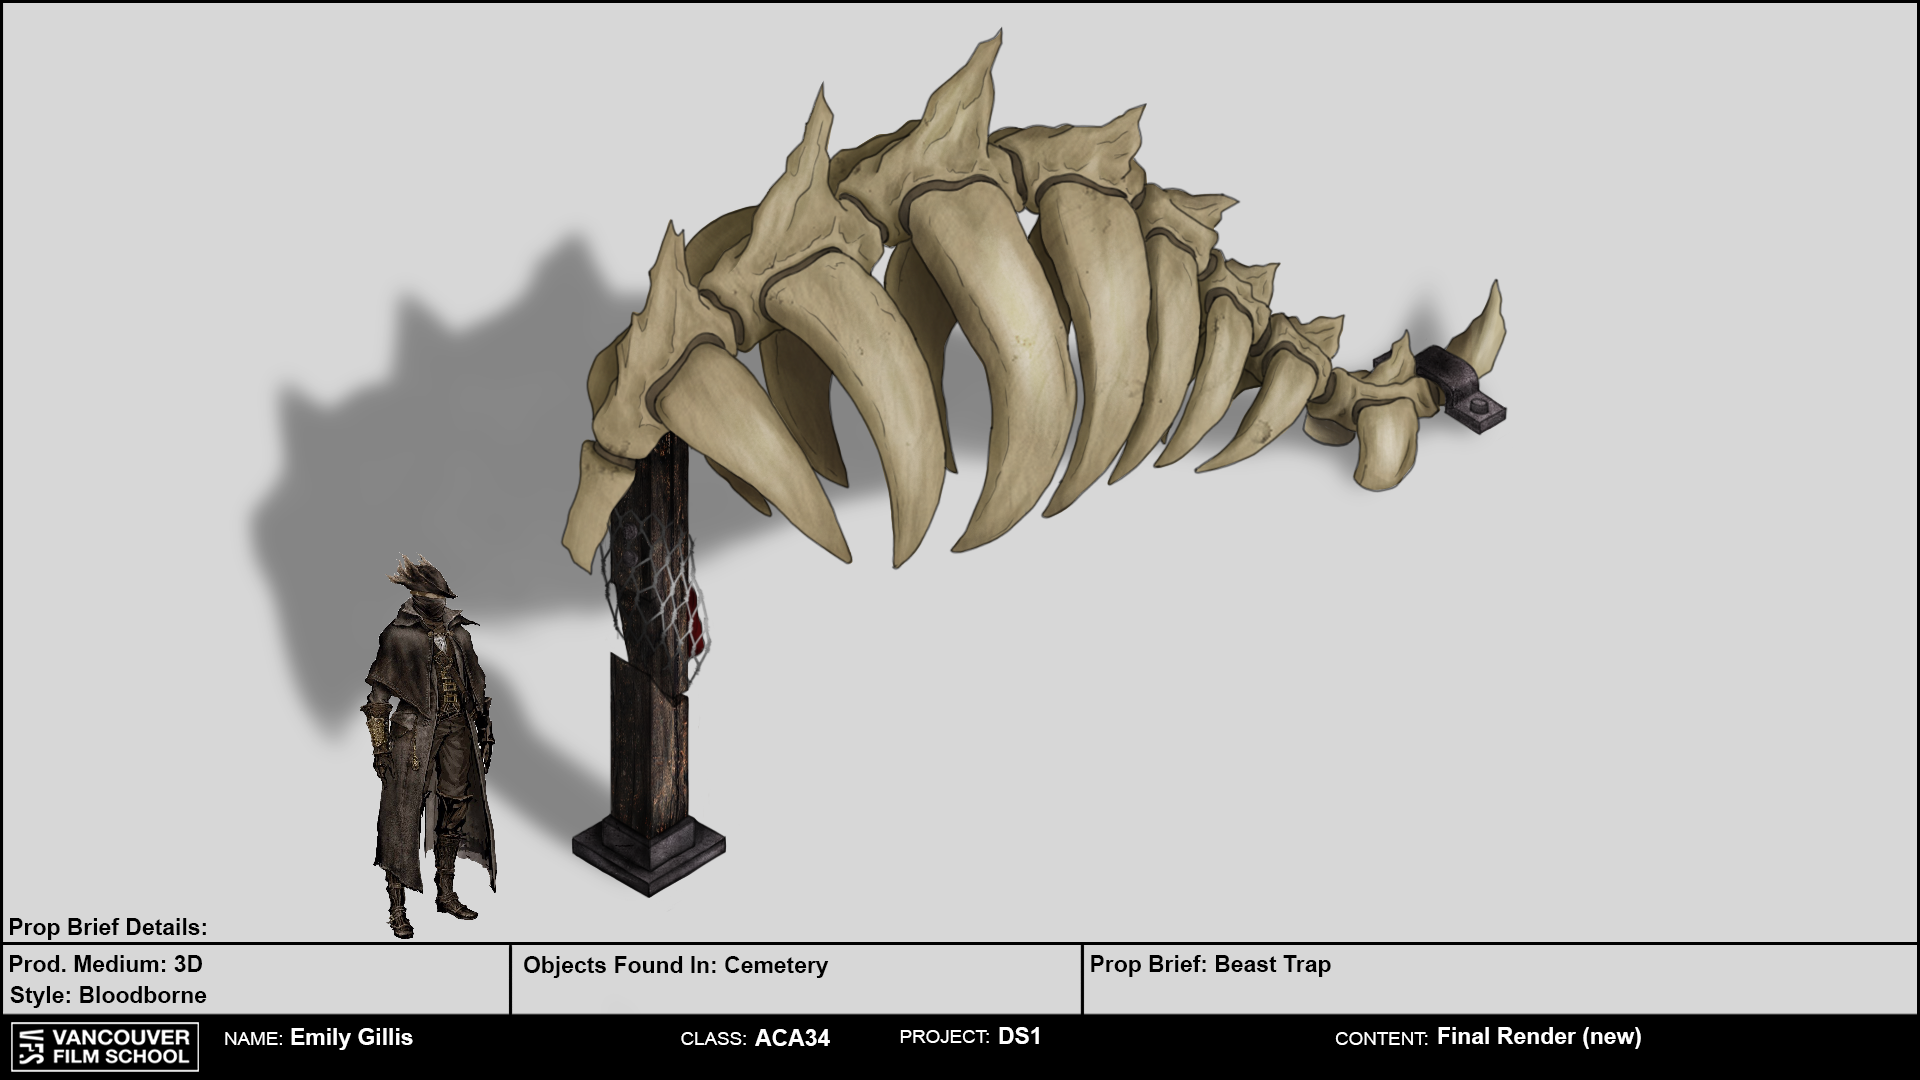Viewport: 1920px width, 1080px height.
Task: Click the Vancouver Film School logo
Action: (x=104, y=1046)
